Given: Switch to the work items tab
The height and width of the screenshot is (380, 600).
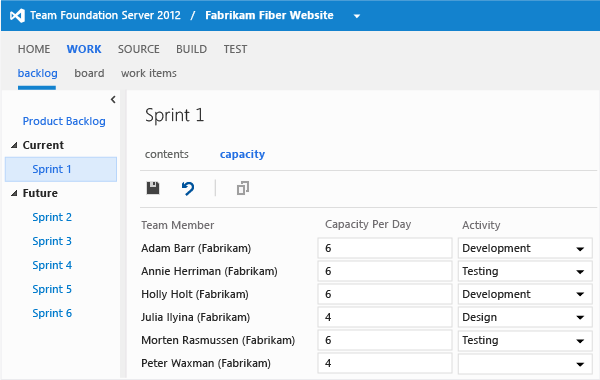Looking at the screenshot, I should point(149,73).
